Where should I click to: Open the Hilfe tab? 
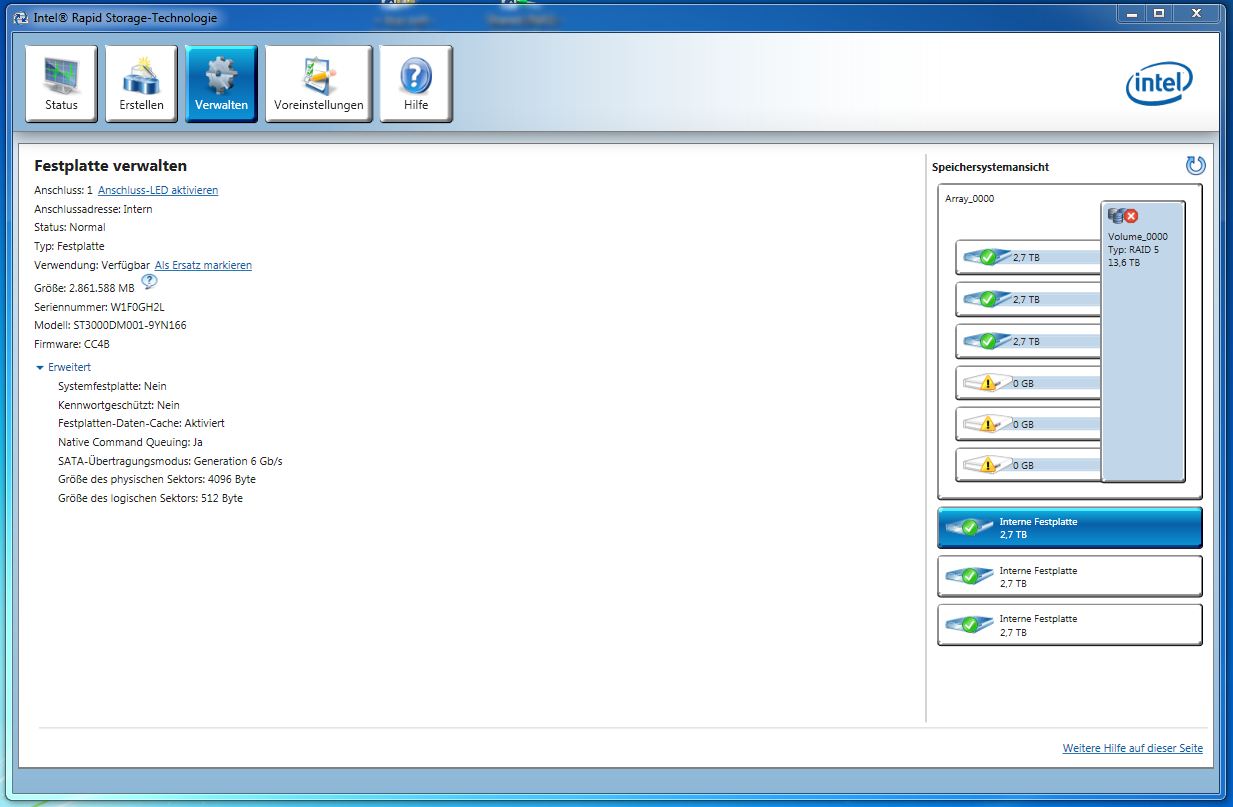click(416, 84)
